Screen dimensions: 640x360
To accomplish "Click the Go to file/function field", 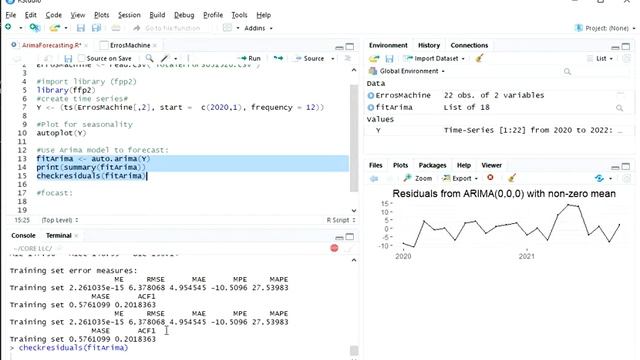I will click(x=172, y=28).
